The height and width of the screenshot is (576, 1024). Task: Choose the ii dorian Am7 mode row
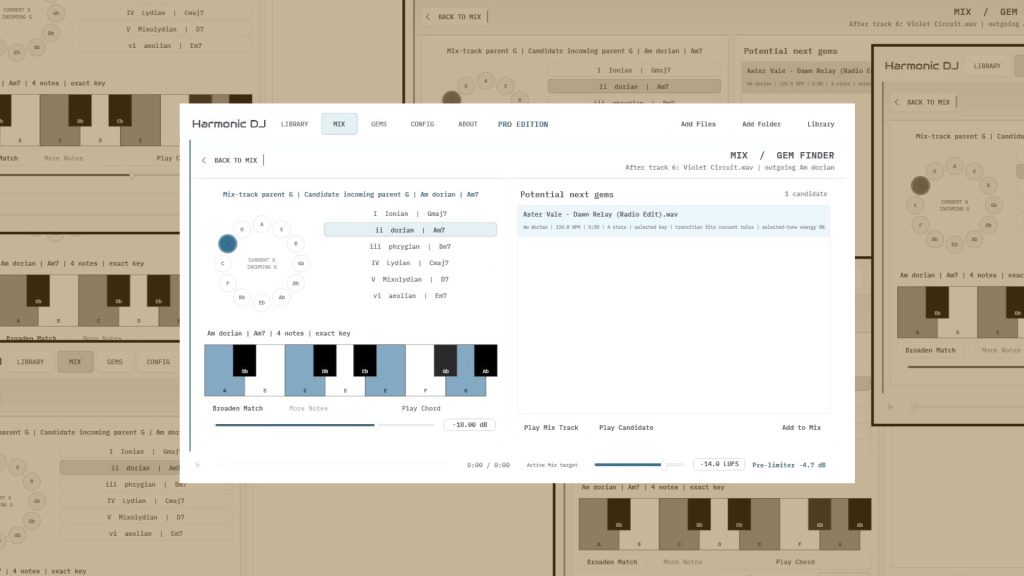click(x=410, y=230)
